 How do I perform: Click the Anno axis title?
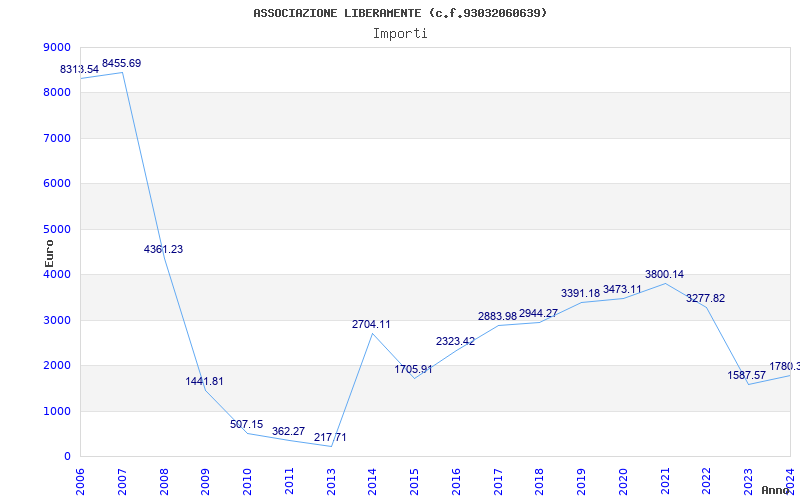pyautogui.click(x=774, y=490)
